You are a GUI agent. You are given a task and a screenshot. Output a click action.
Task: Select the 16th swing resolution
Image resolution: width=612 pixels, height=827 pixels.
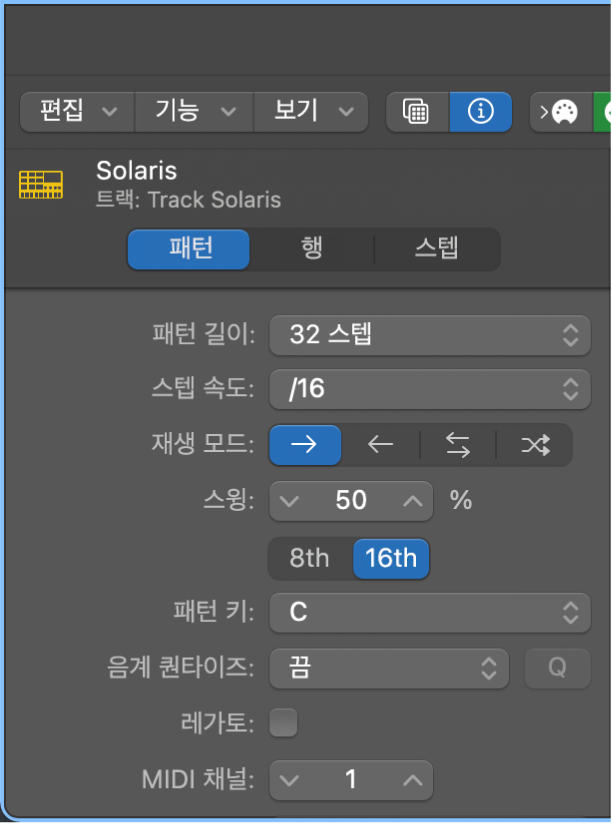390,559
